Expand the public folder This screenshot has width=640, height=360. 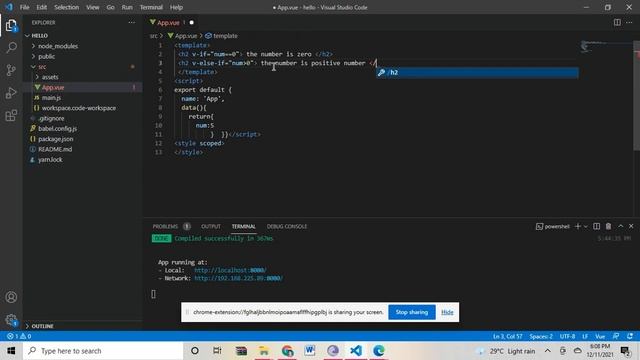(47, 56)
